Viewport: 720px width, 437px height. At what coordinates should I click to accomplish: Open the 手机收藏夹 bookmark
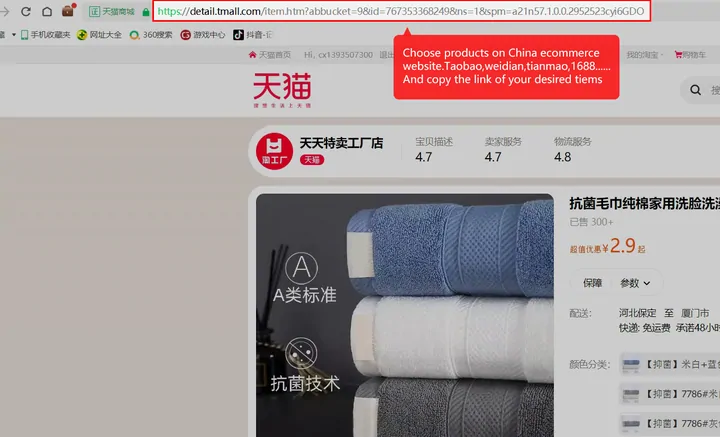45,35
